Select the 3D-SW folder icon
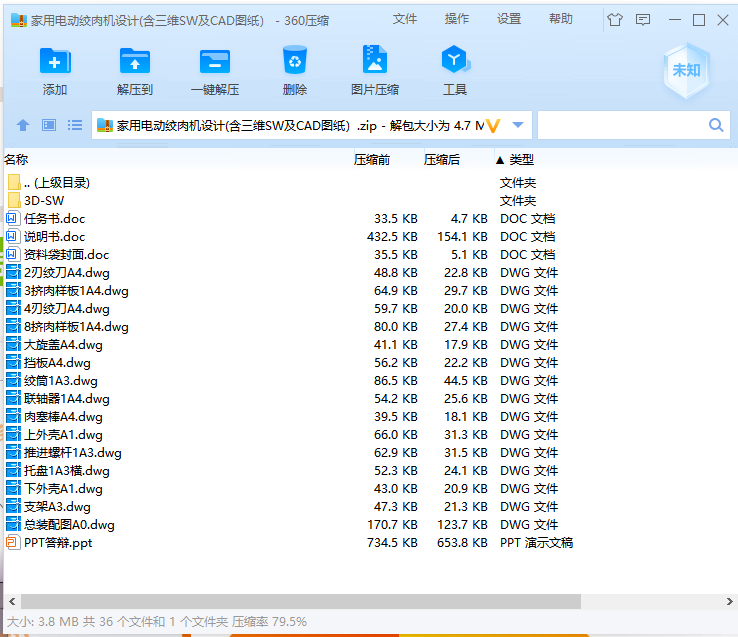The image size is (738, 637). 14,201
